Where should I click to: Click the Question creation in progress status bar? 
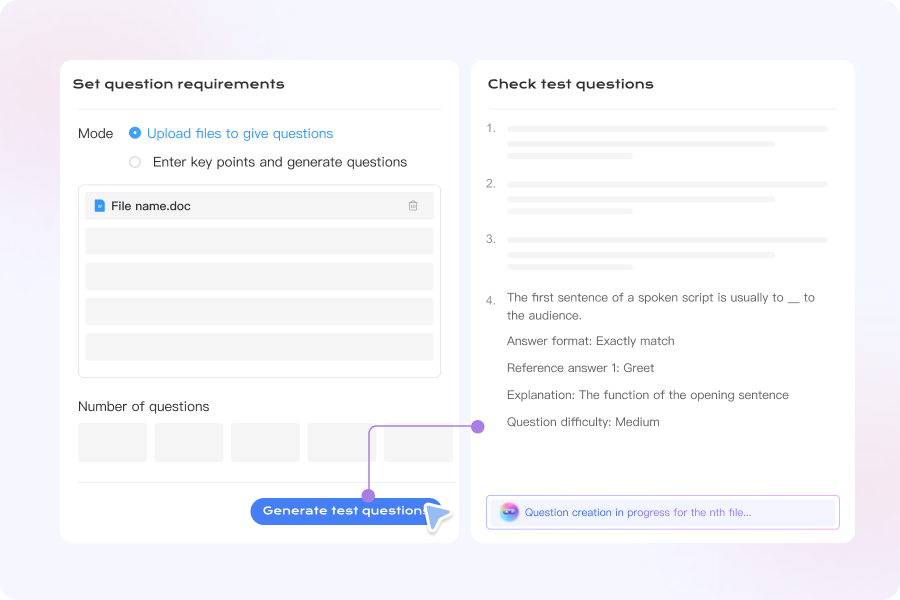[x=663, y=512]
